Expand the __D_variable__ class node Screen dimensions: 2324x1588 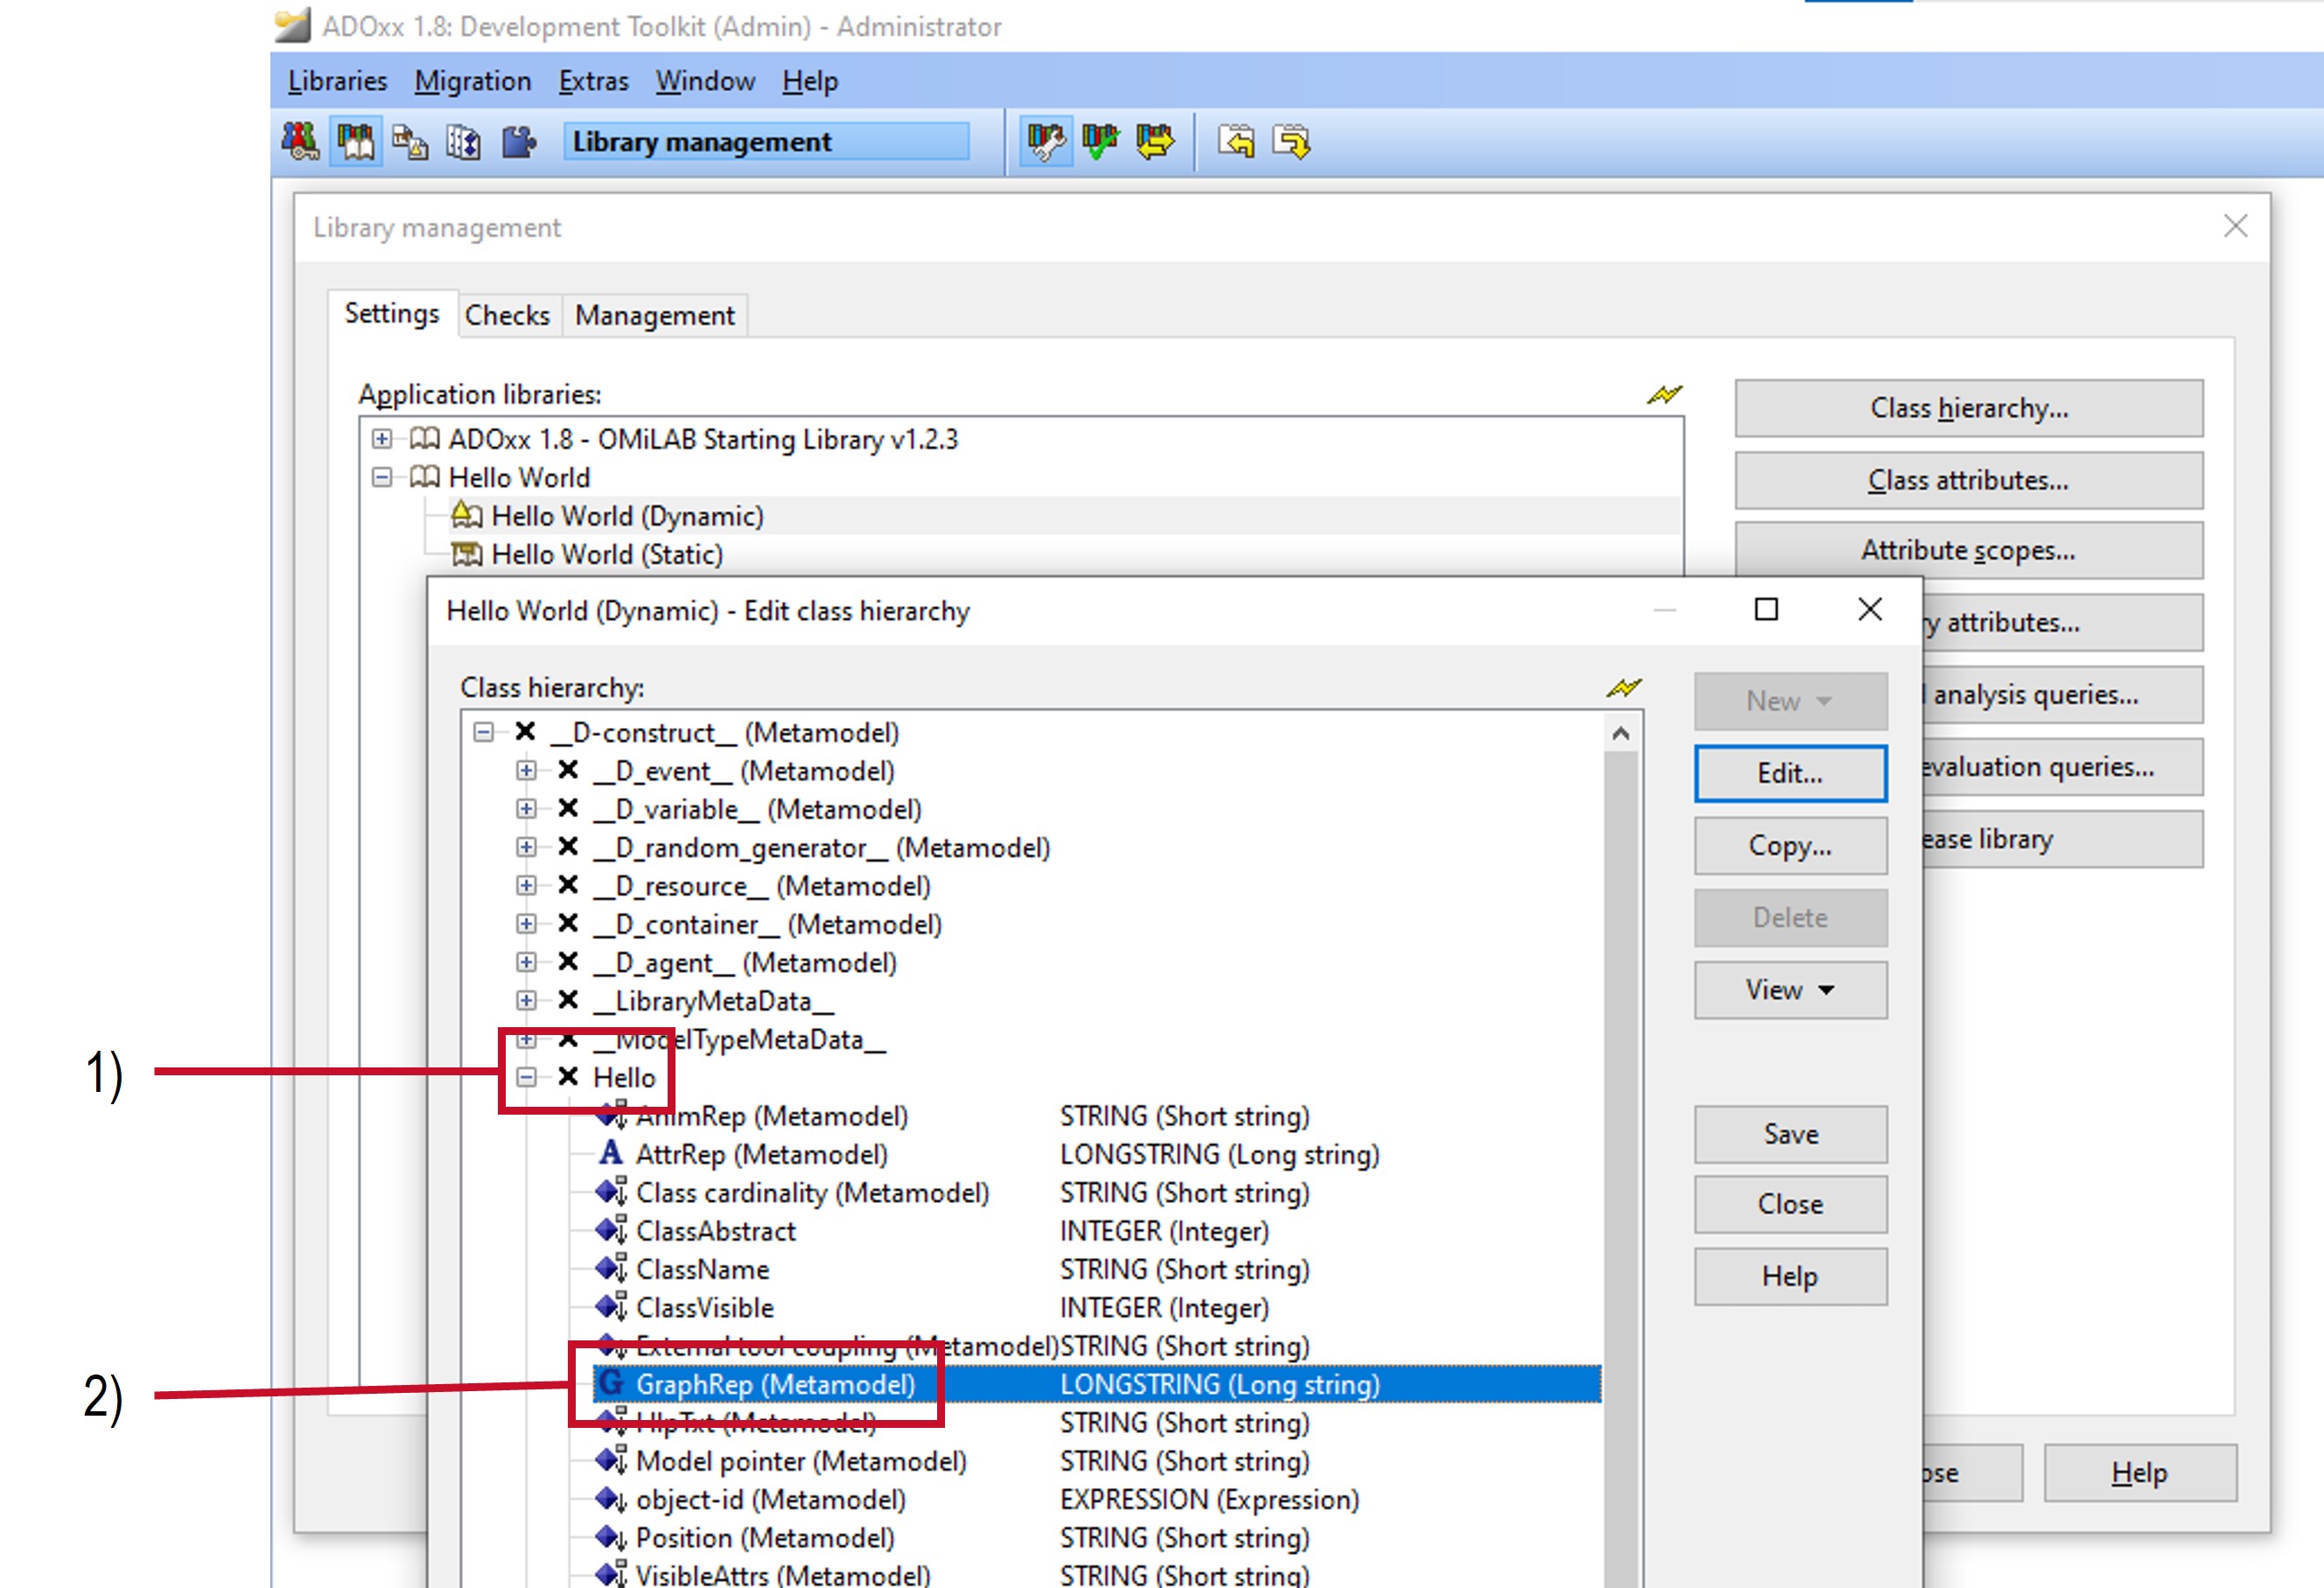pyautogui.click(x=526, y=808)
